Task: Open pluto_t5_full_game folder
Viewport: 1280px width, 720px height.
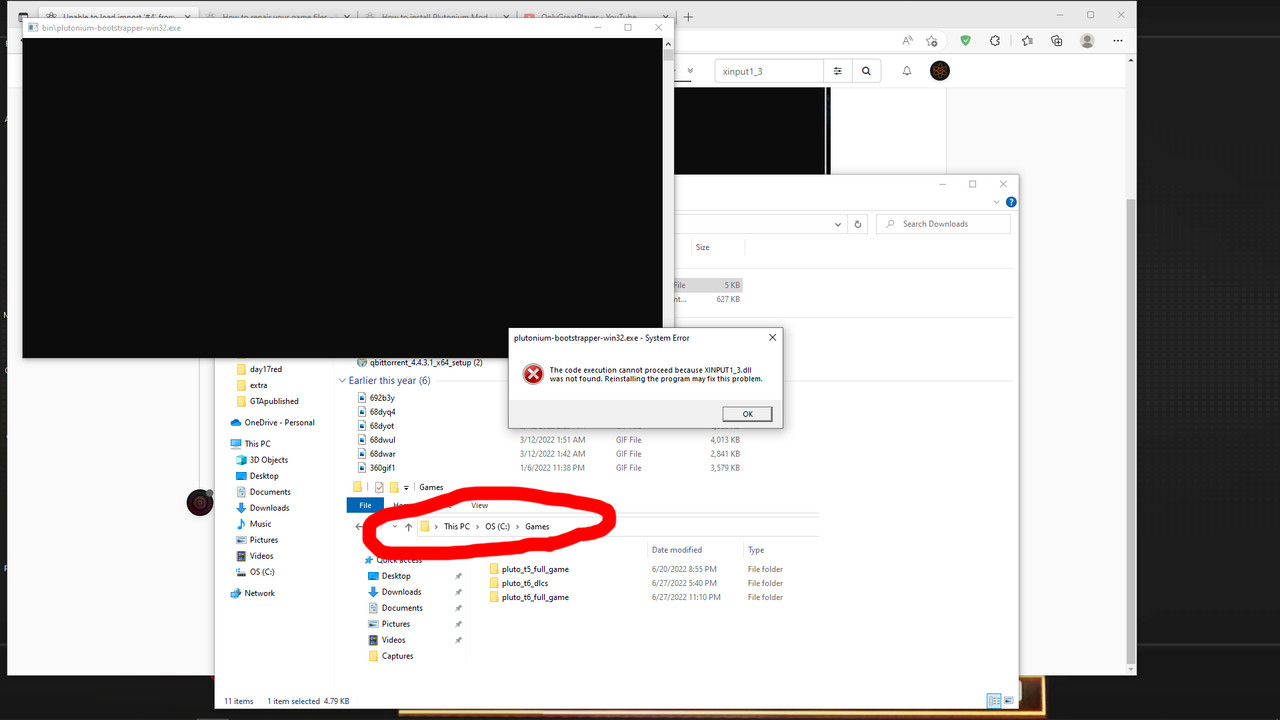Action: coord(529,569)
